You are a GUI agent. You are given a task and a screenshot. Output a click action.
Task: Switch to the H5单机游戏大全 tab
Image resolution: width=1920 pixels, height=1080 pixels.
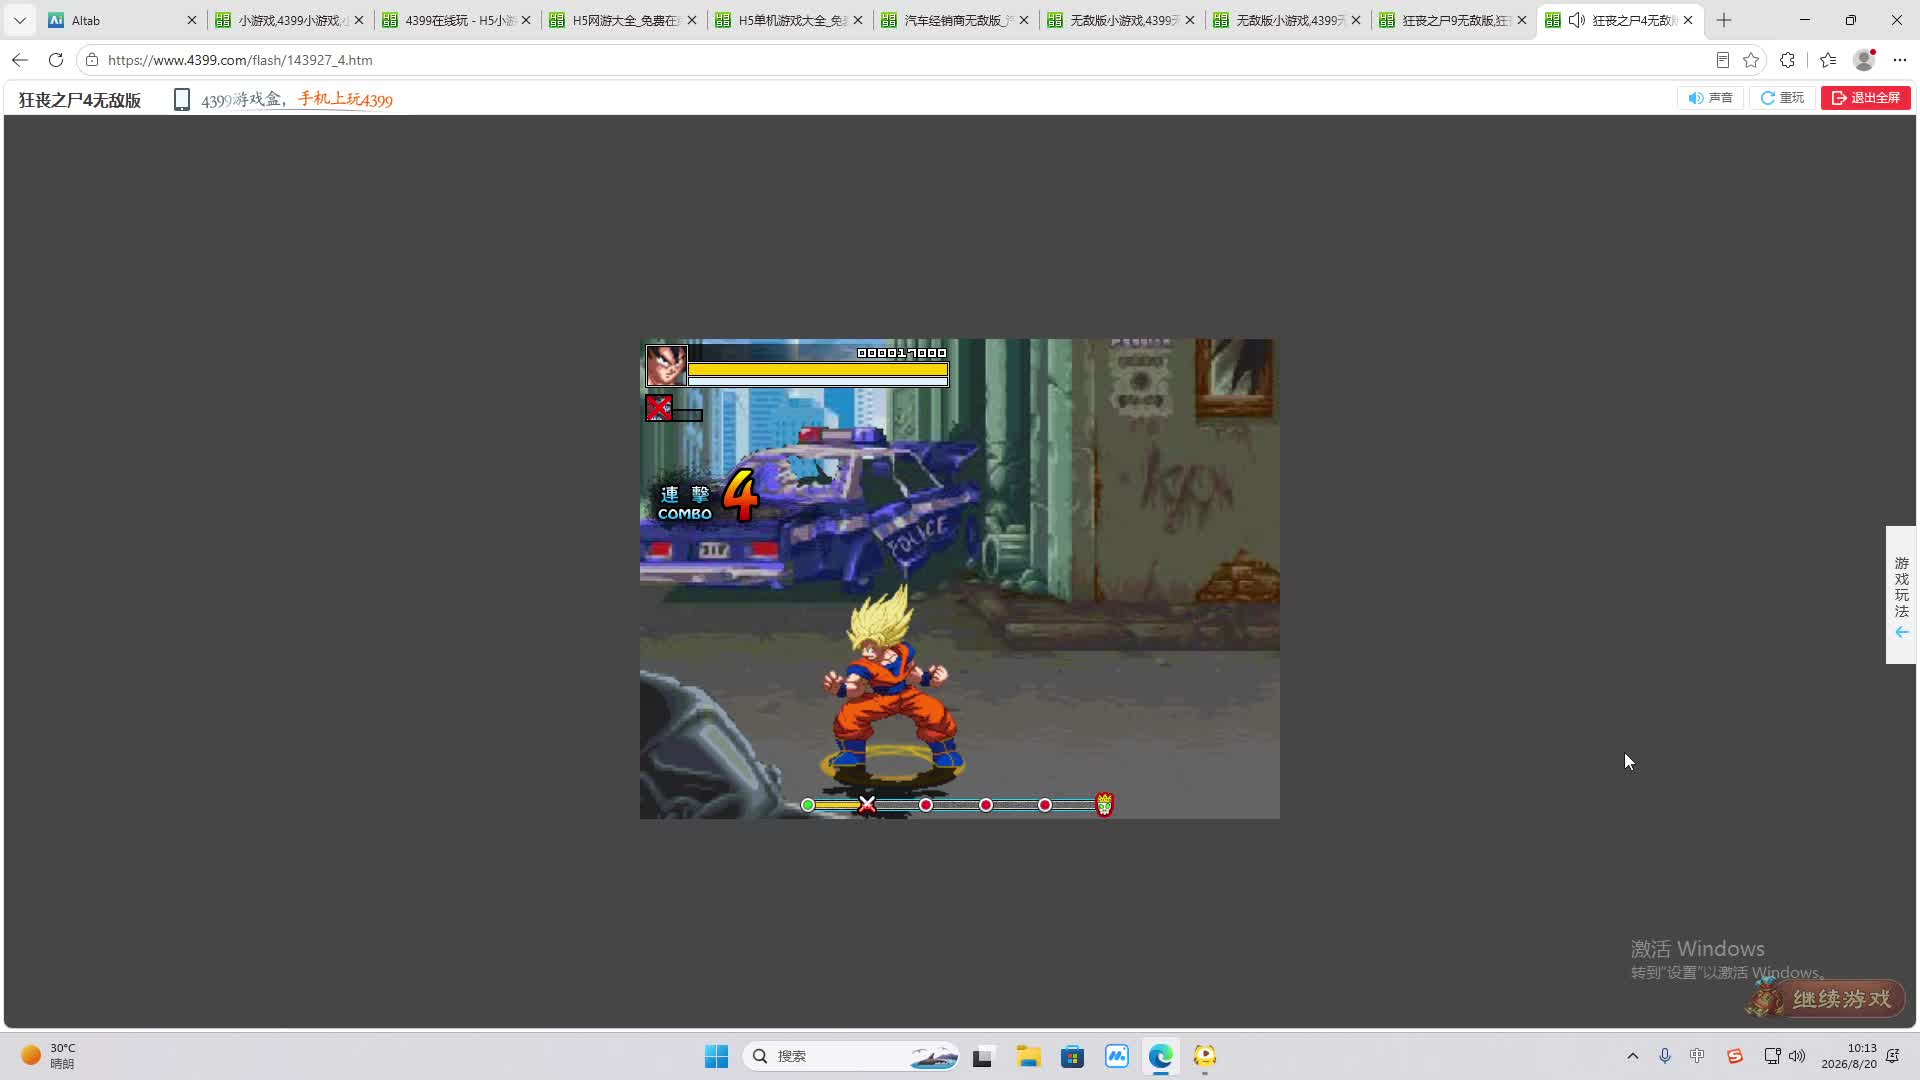(788, 20)
